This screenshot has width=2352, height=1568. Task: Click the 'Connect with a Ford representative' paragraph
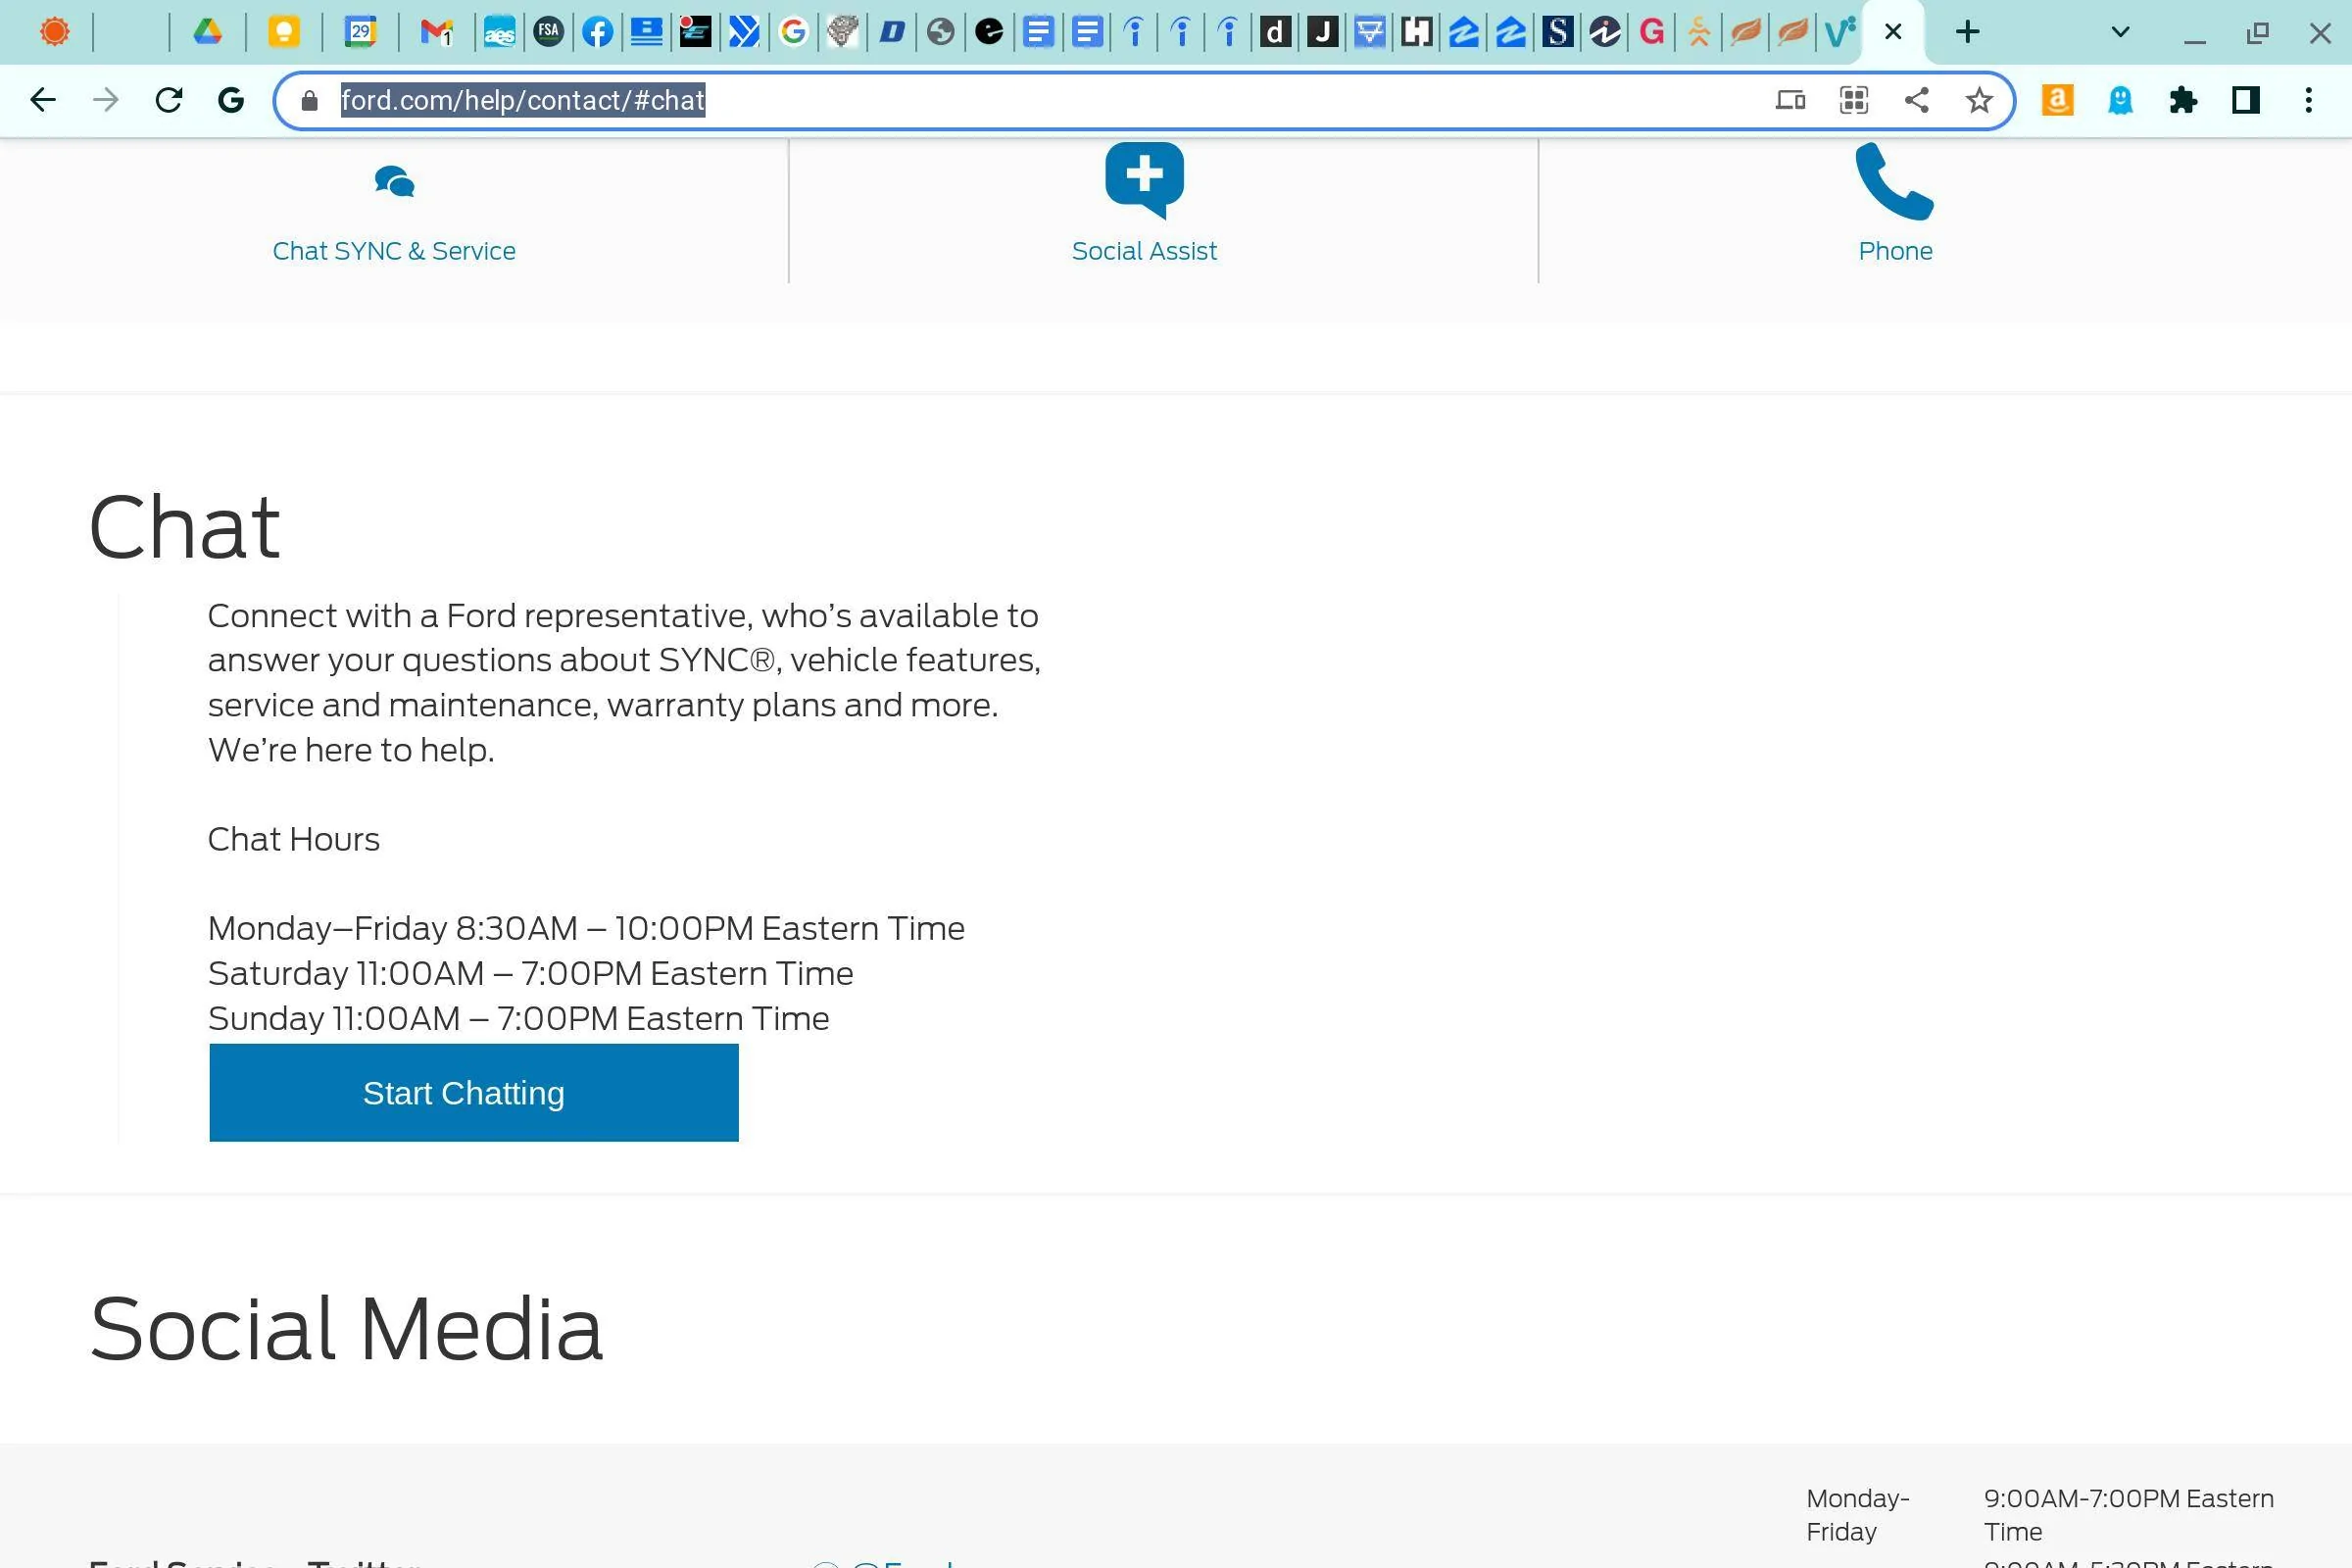click(624, 682)
